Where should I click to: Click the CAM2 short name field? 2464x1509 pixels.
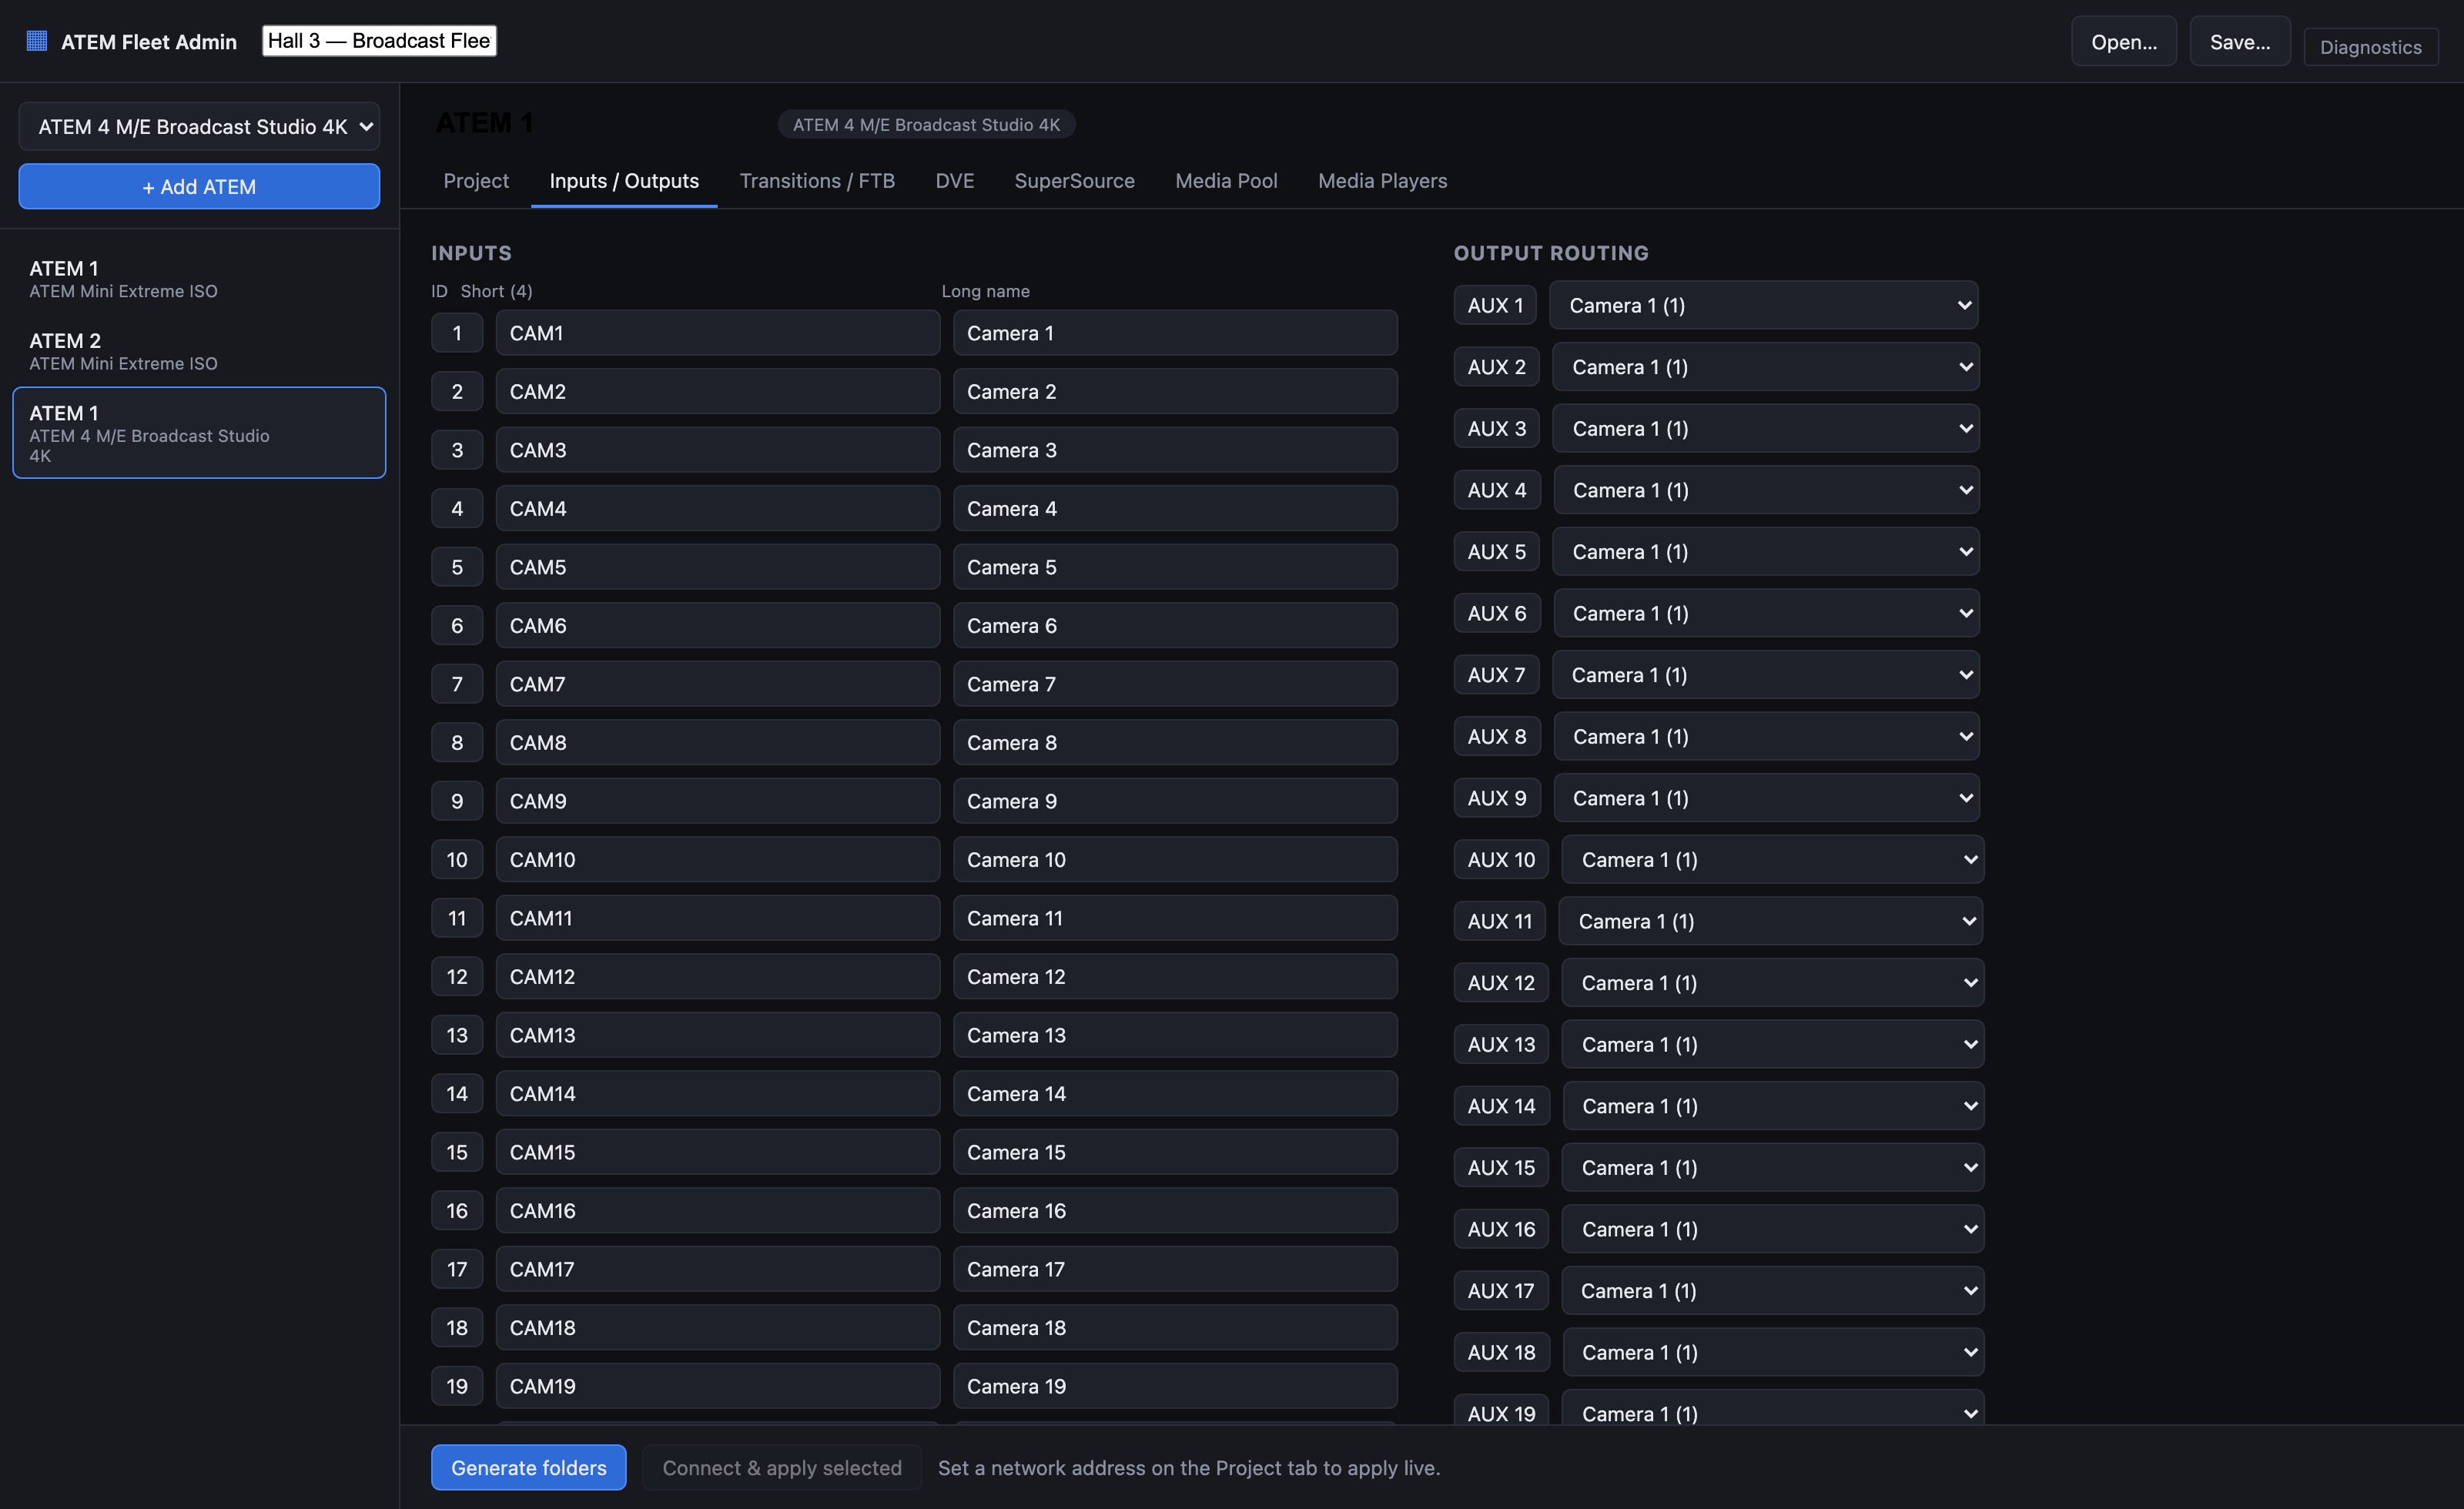coord(717,392)
